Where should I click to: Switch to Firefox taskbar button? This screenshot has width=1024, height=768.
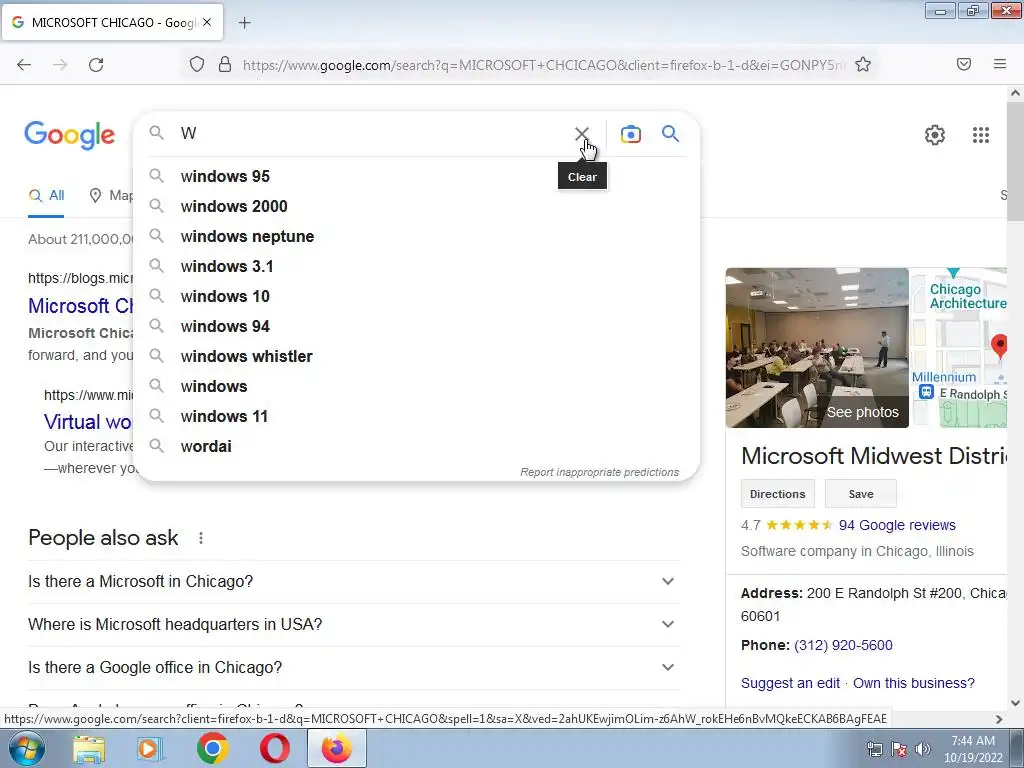click(336, 748)
